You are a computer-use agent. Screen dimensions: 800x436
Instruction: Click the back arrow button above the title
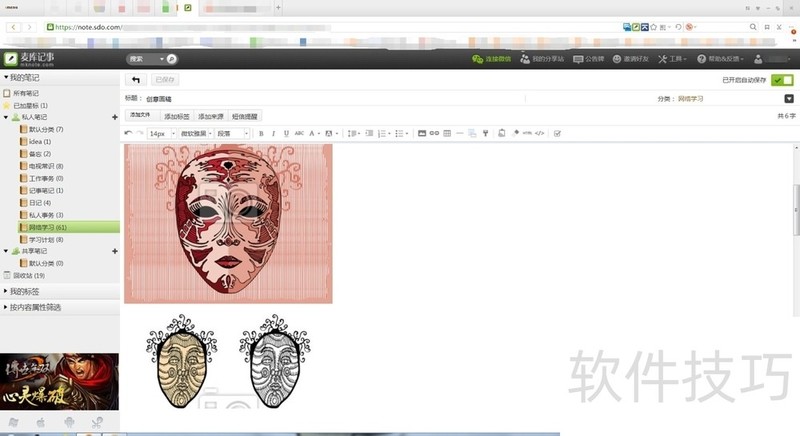[x=135, y=79]
